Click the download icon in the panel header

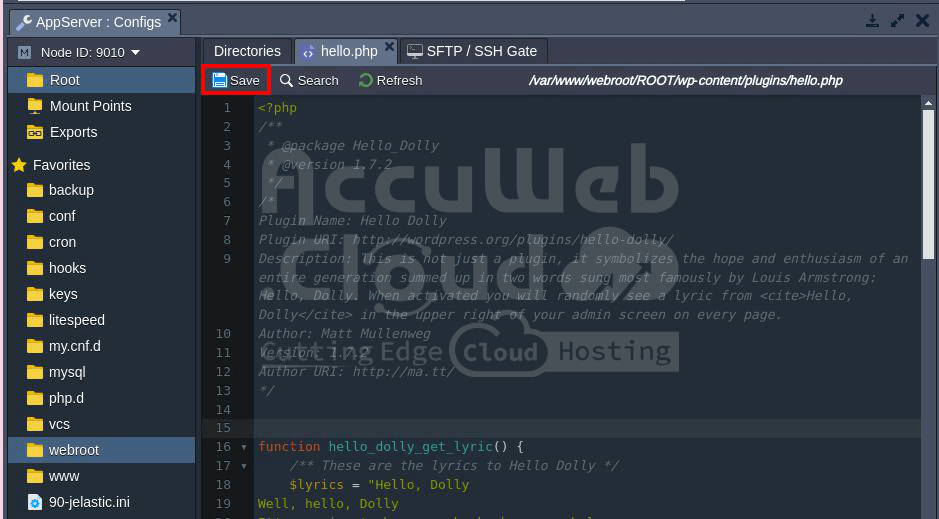872,21
